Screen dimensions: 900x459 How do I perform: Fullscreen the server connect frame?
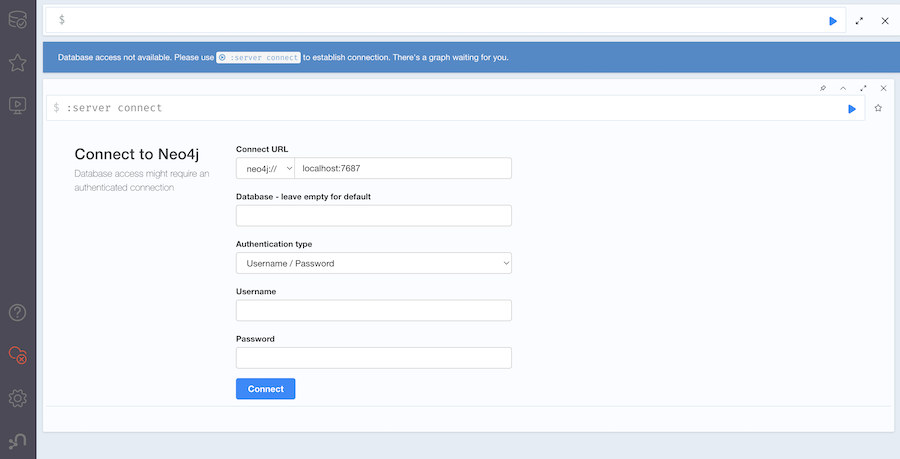[x=863, y=88]
